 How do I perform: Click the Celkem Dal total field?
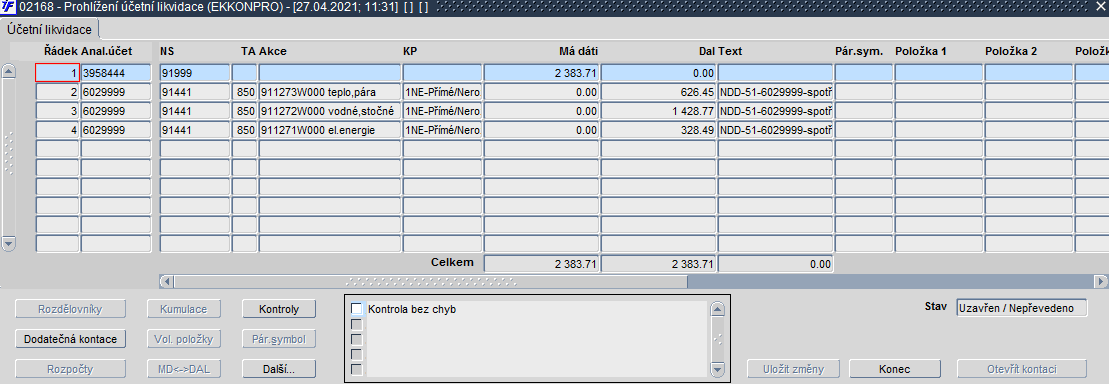click(x=659, y=264)
